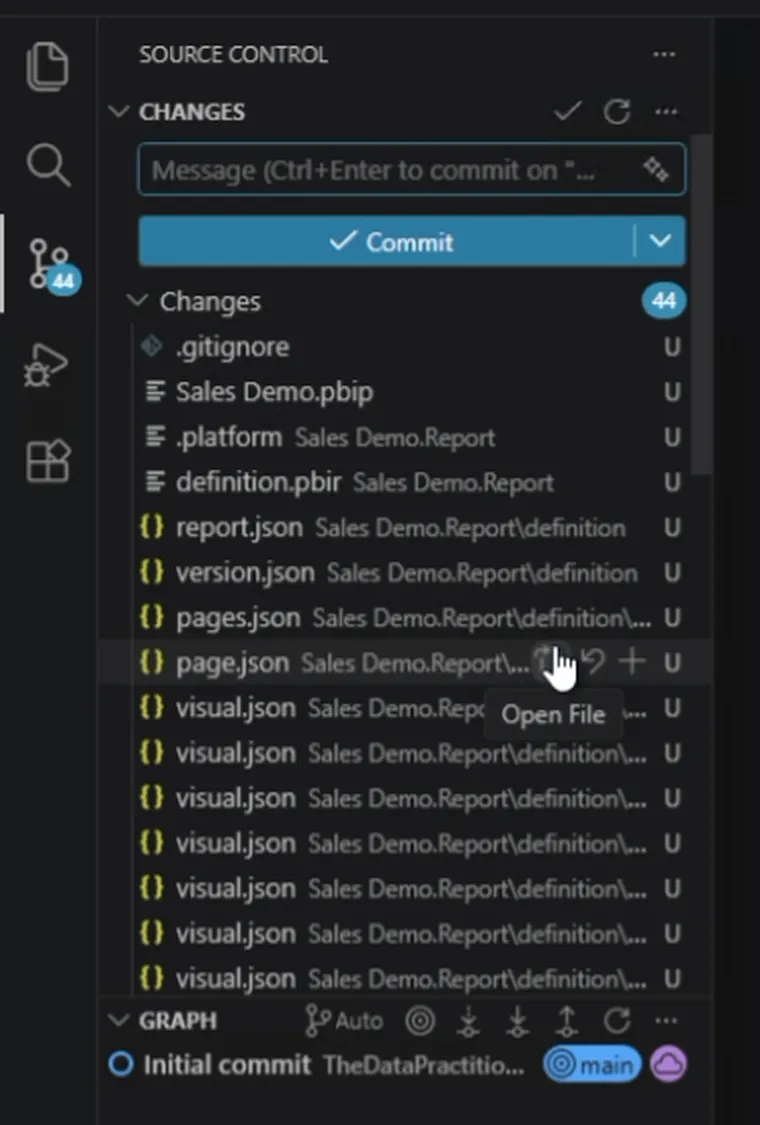Click the Auto branch selector in GRAPH

pos(344,1020)
